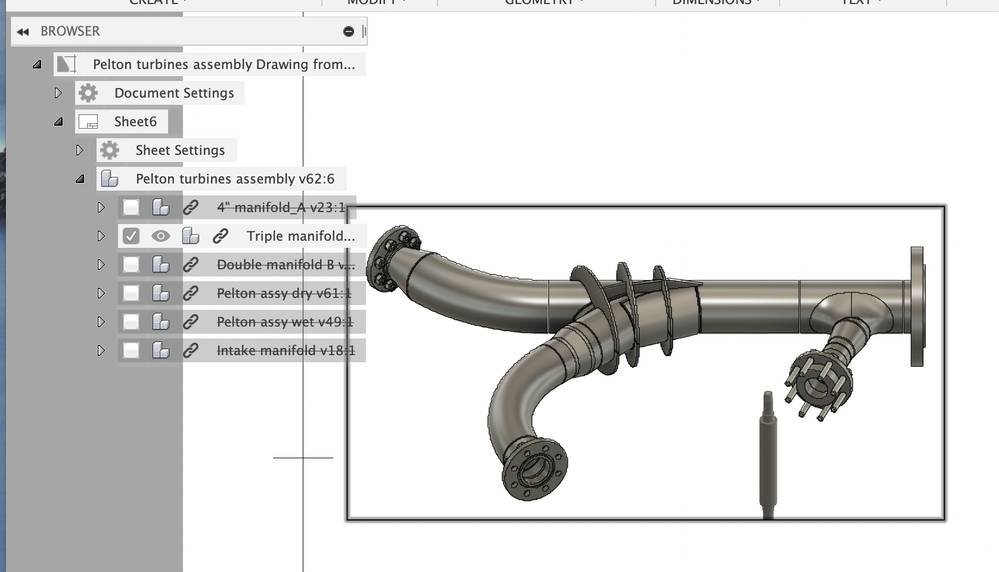Click the component icon in the Intake manifold row

pos(161,351)
